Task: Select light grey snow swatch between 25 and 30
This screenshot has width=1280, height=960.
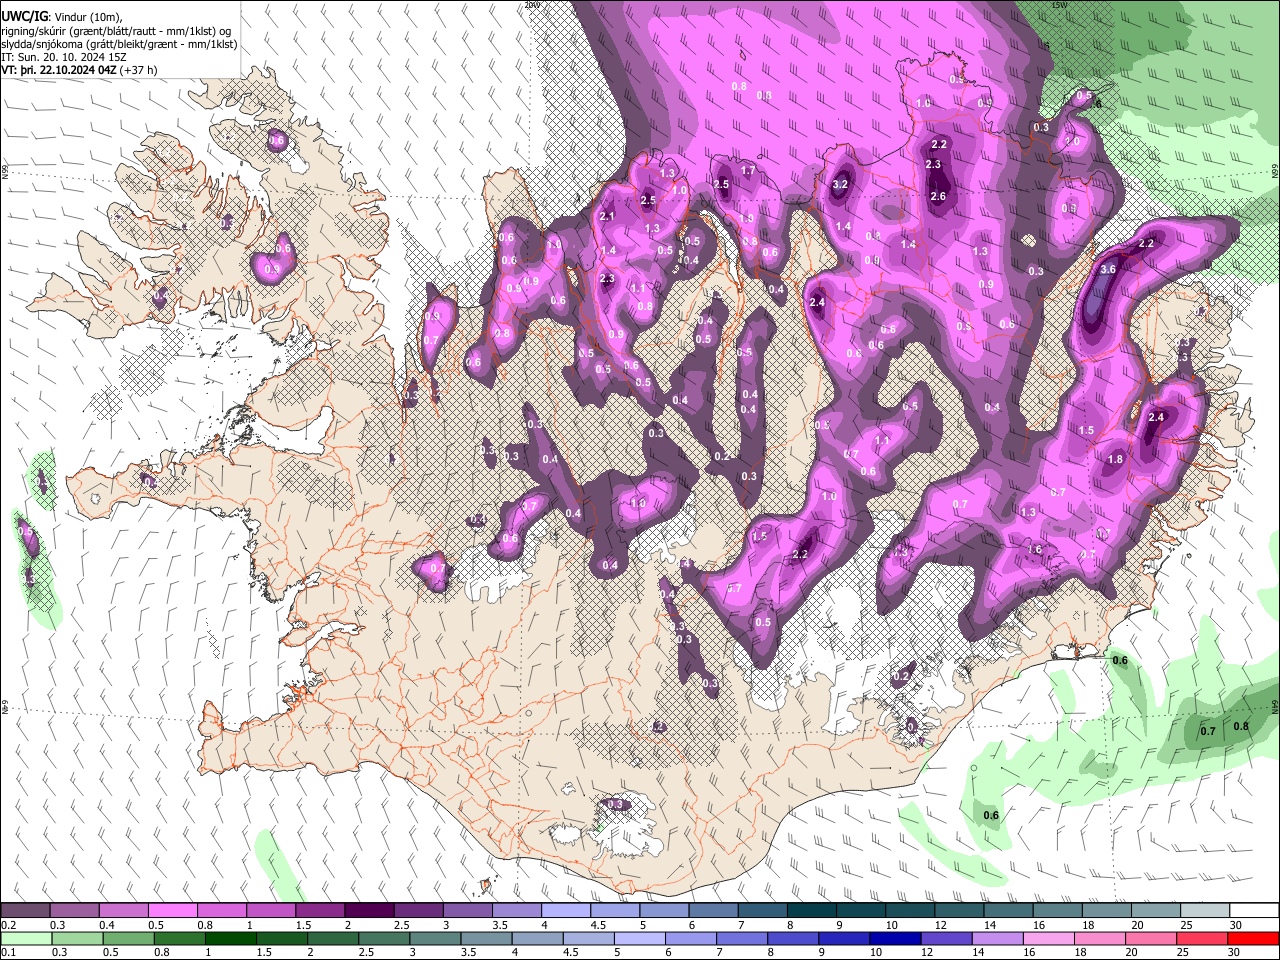Action: 1205,911
